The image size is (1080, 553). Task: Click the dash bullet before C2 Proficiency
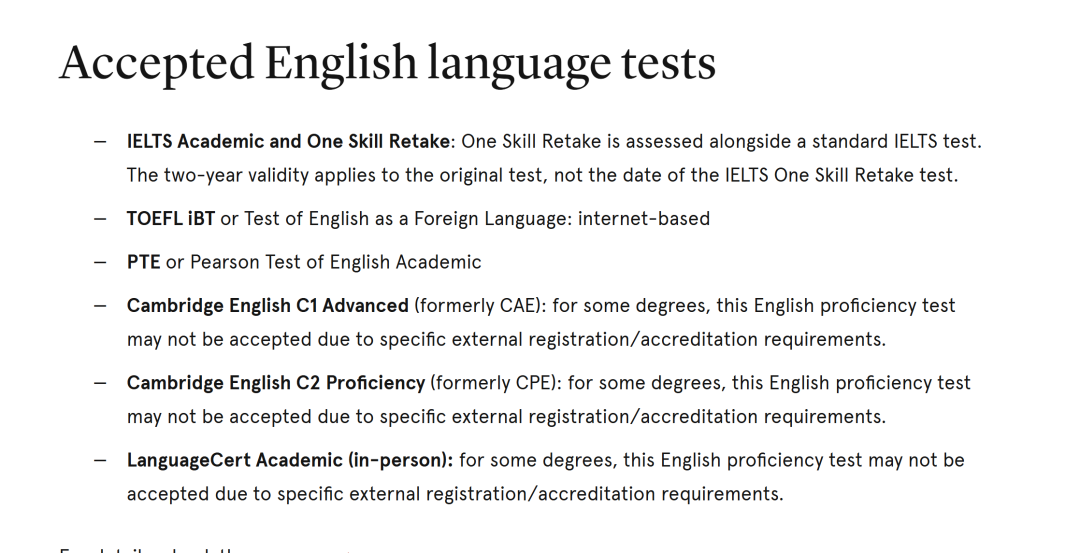point(101,383)
